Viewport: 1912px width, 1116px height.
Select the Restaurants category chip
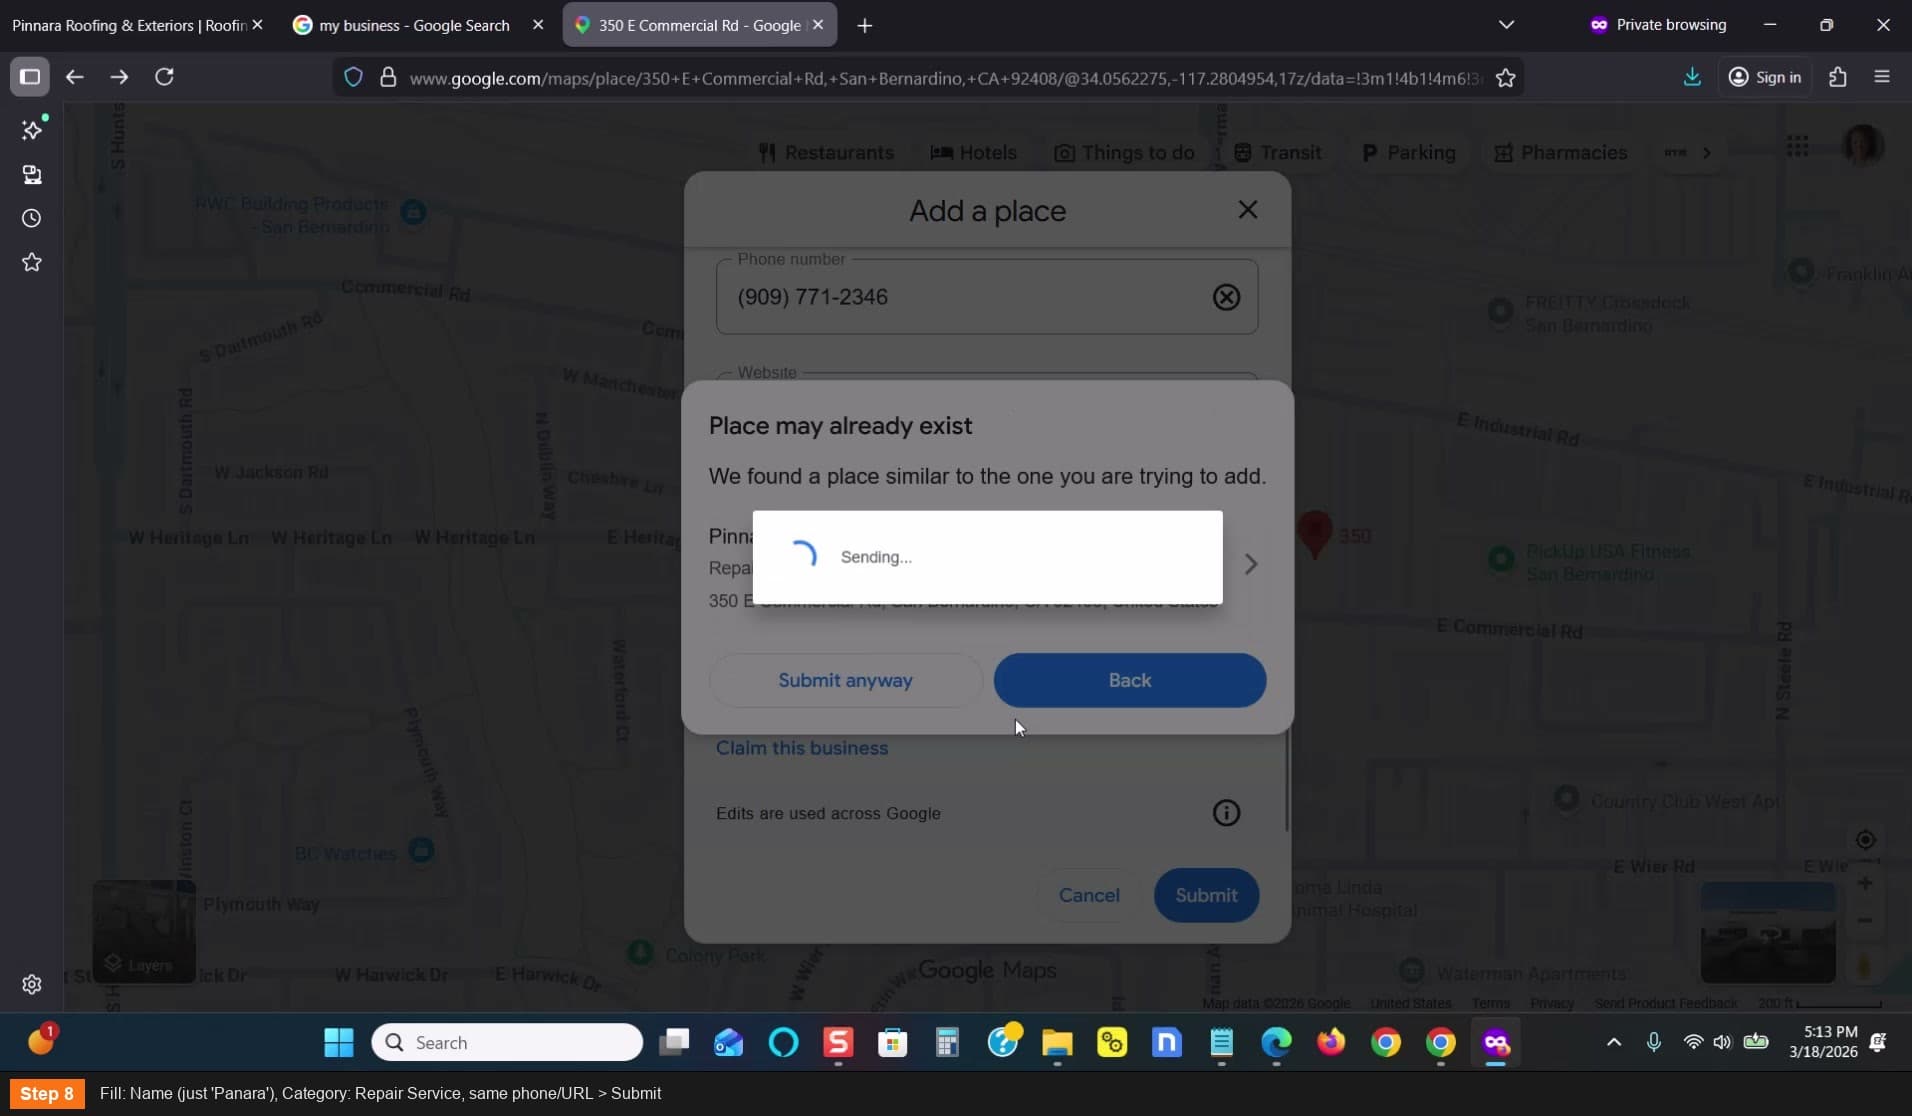point(827,153)
